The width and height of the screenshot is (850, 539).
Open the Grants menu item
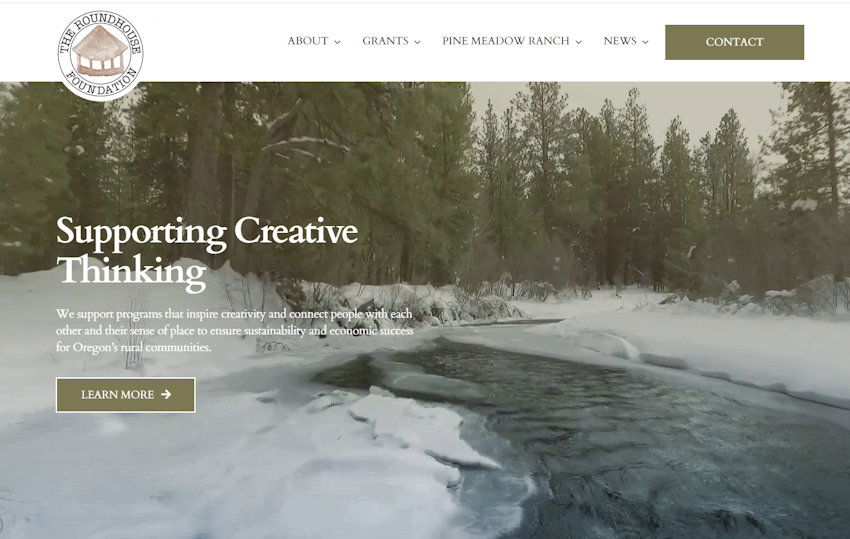pos(385,41)
